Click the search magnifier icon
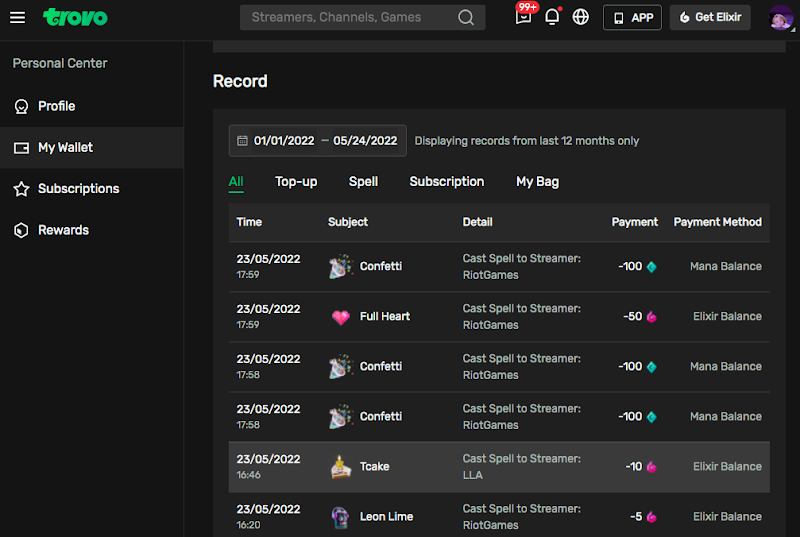The image size is (800, 537). click(466, 17)
